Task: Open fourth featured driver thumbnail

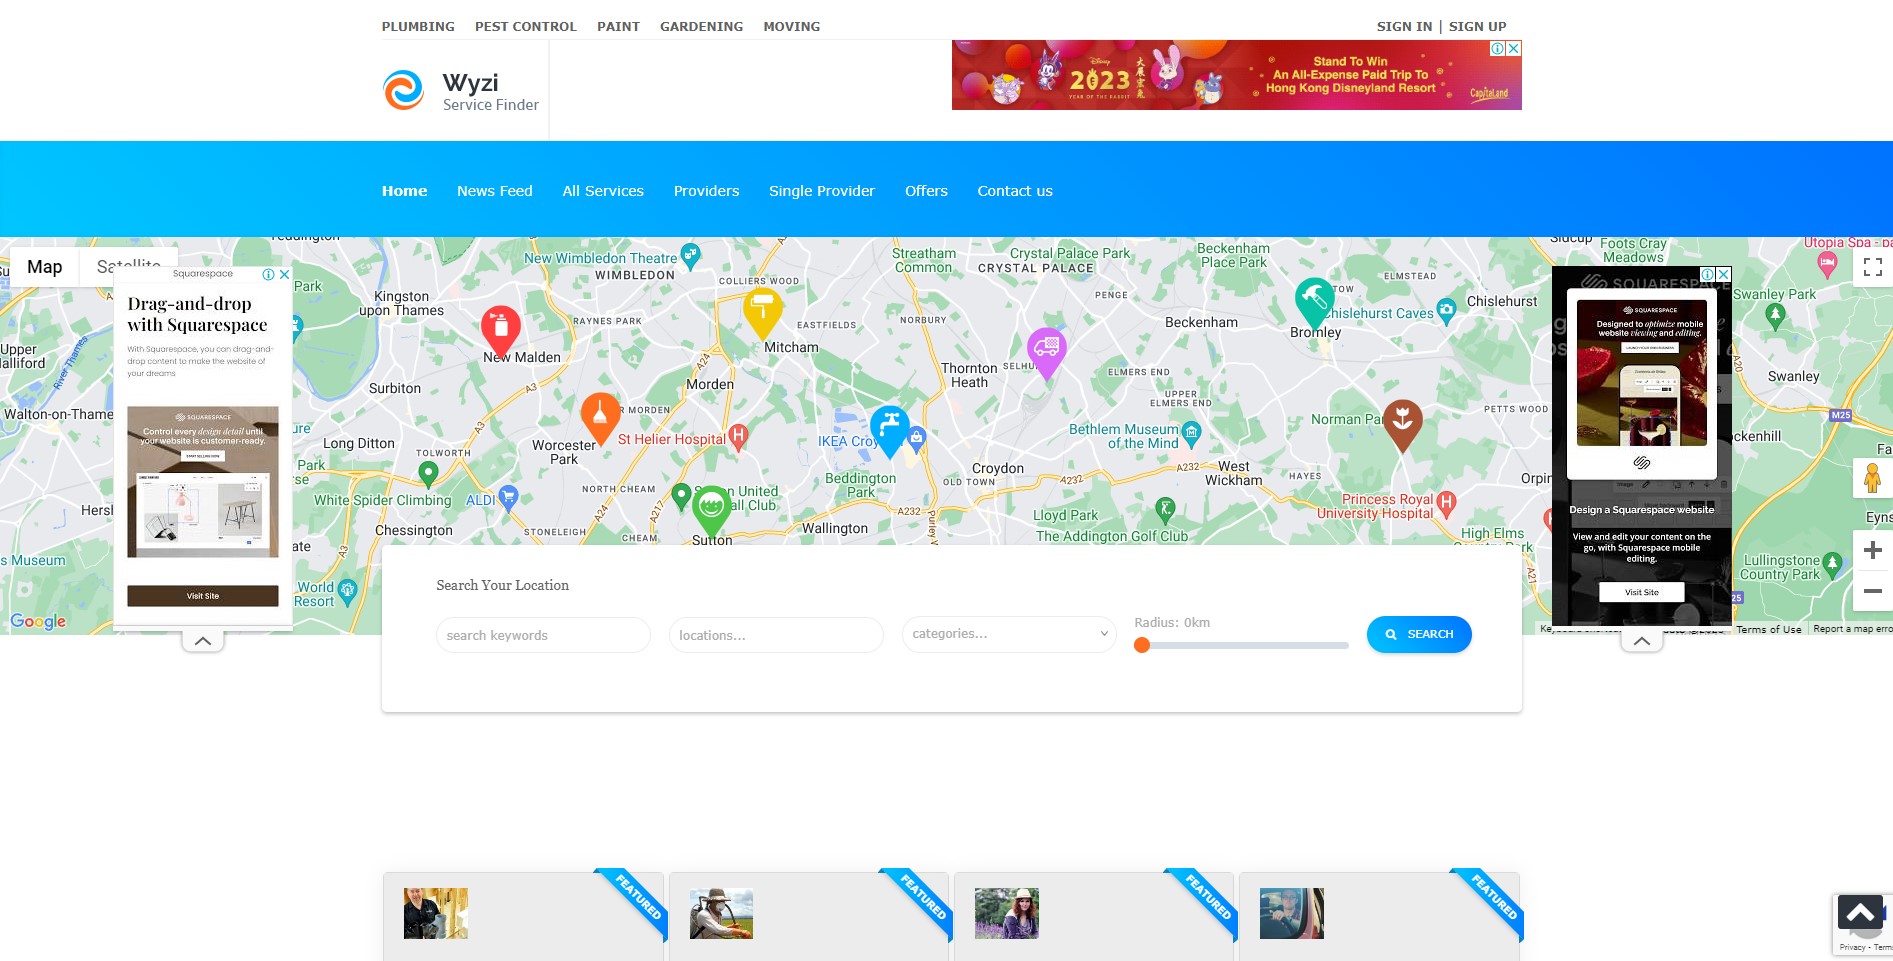Action: pos(1292,913)
